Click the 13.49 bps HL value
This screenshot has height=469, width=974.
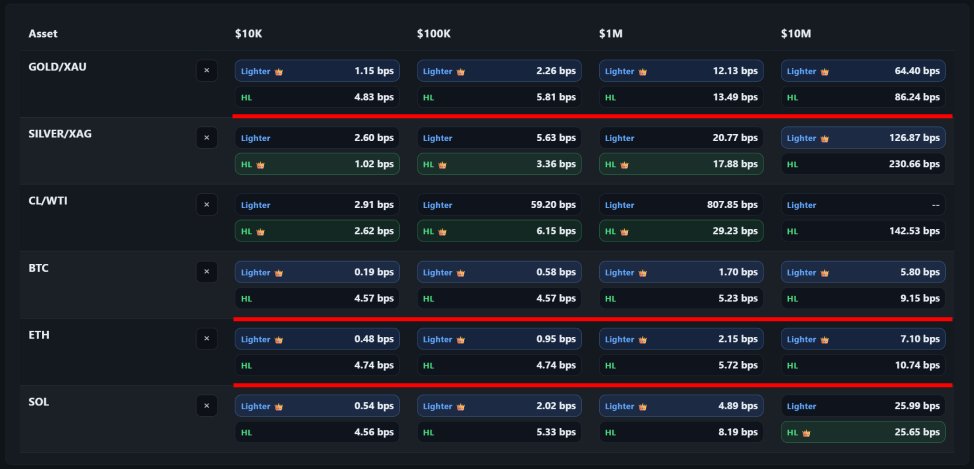pyautogui.click(x=735, y=98)
